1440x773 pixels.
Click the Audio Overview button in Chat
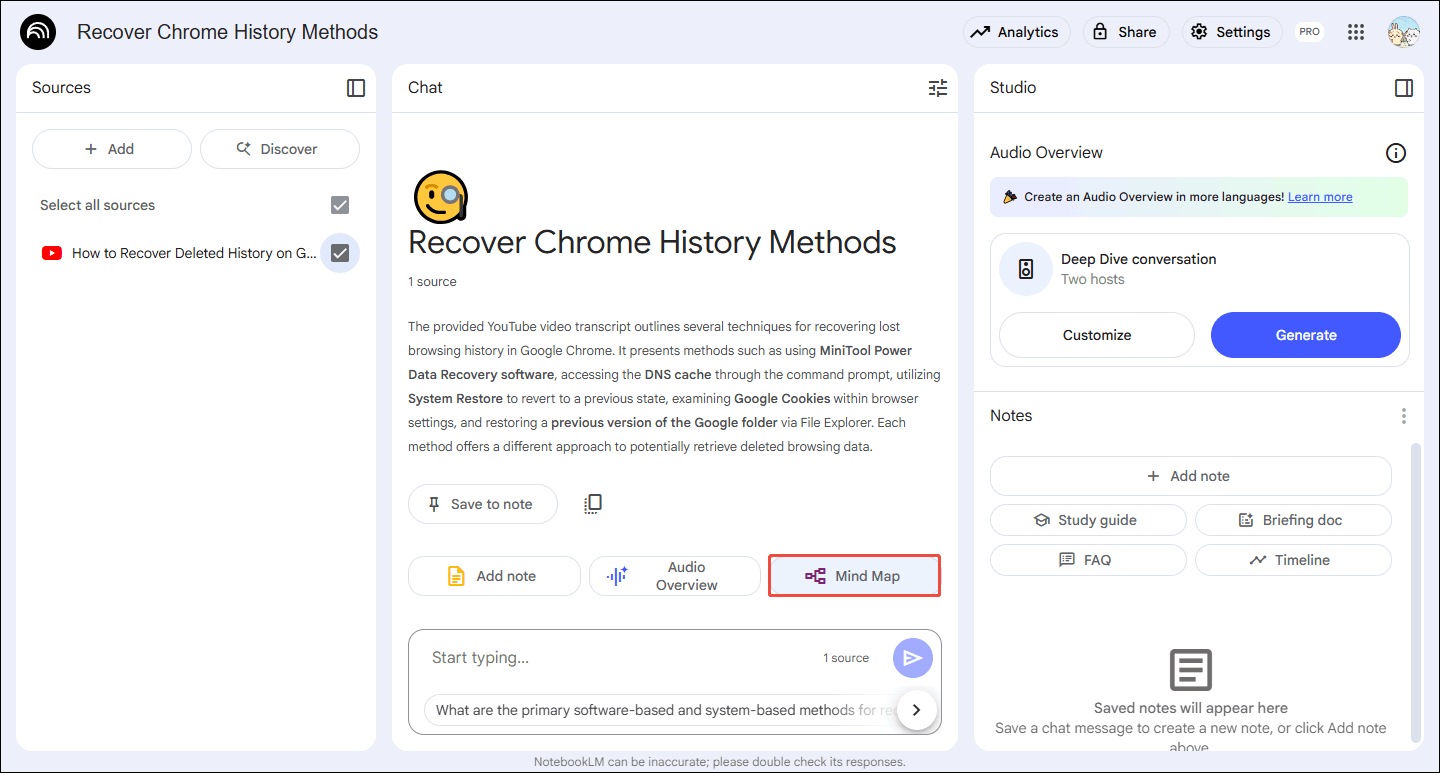tap(675, 576)
